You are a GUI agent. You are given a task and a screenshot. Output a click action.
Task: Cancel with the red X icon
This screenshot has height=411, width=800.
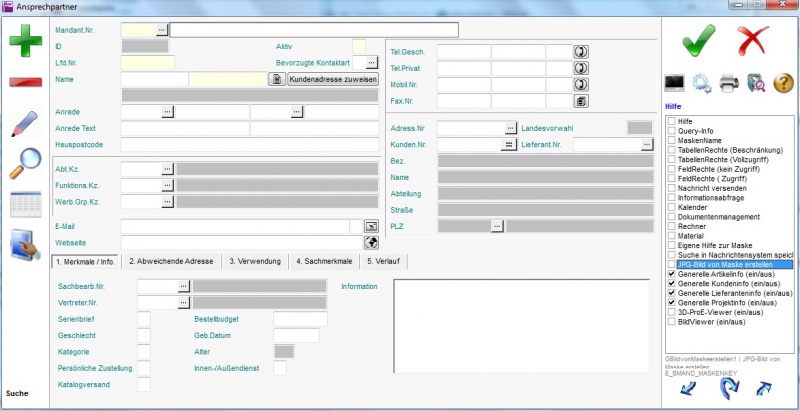point(752,43)
